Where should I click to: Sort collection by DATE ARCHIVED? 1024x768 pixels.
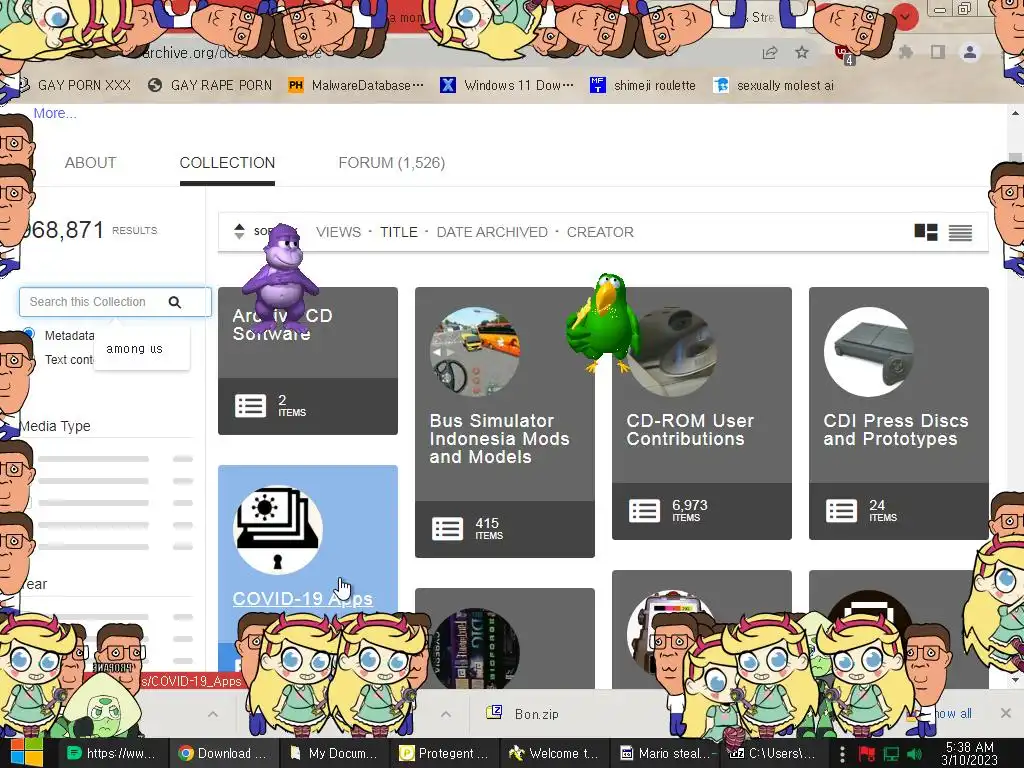pyautogui.click(x=492, y=232)
